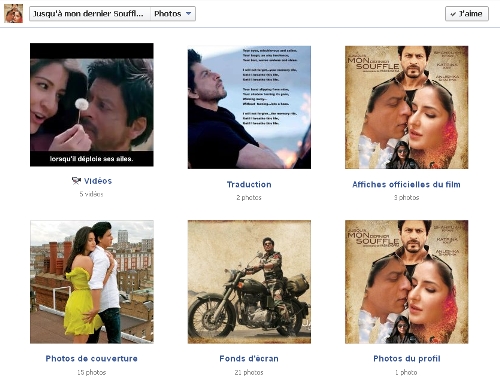The width and height of the screenshot is (500, 387).
Task: Click the 21 photos count under Fonds d'écran
Action: pos(249,372)
